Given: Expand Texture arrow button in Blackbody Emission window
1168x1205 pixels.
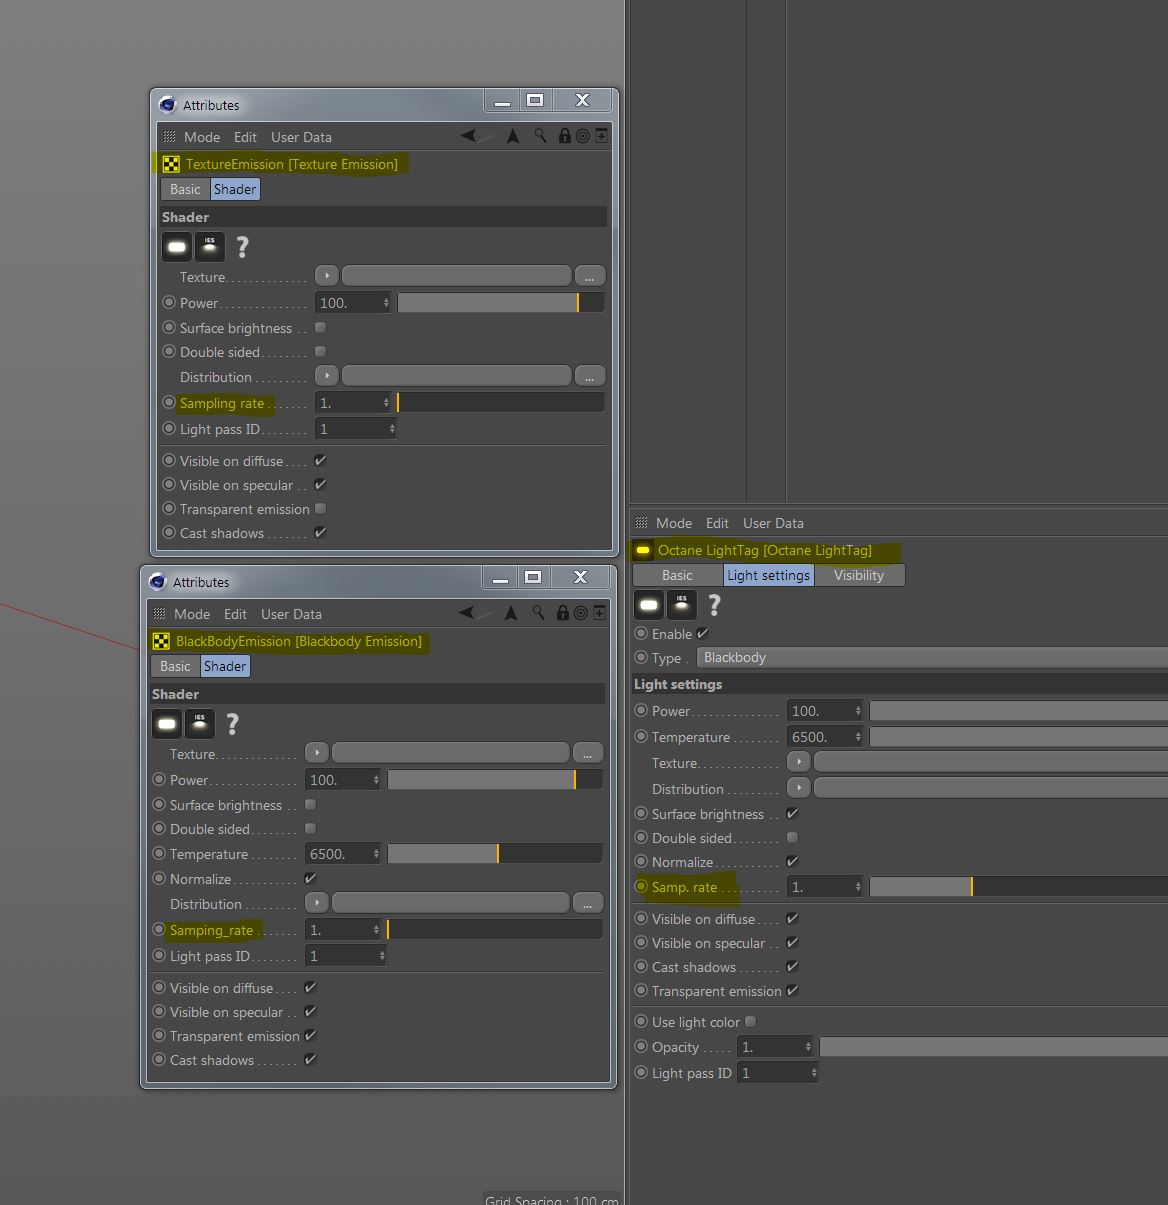Looking at the screenshot, I should 316,752.
